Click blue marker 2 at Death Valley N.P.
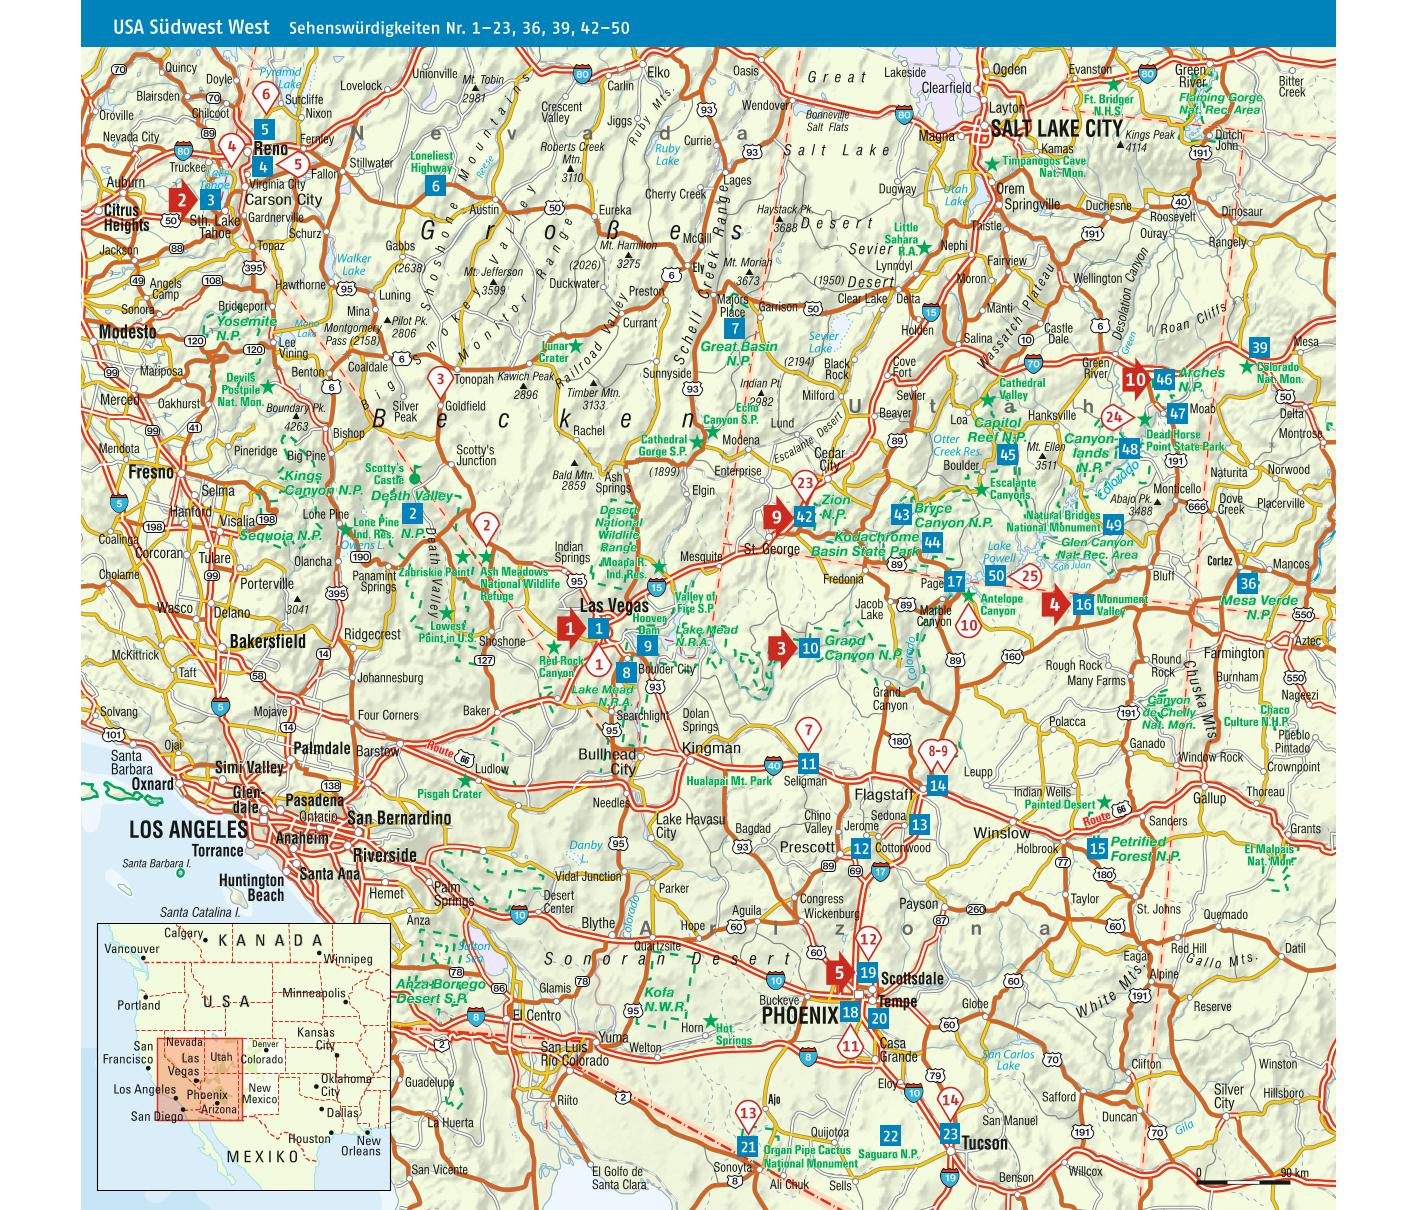 point(412,514)
